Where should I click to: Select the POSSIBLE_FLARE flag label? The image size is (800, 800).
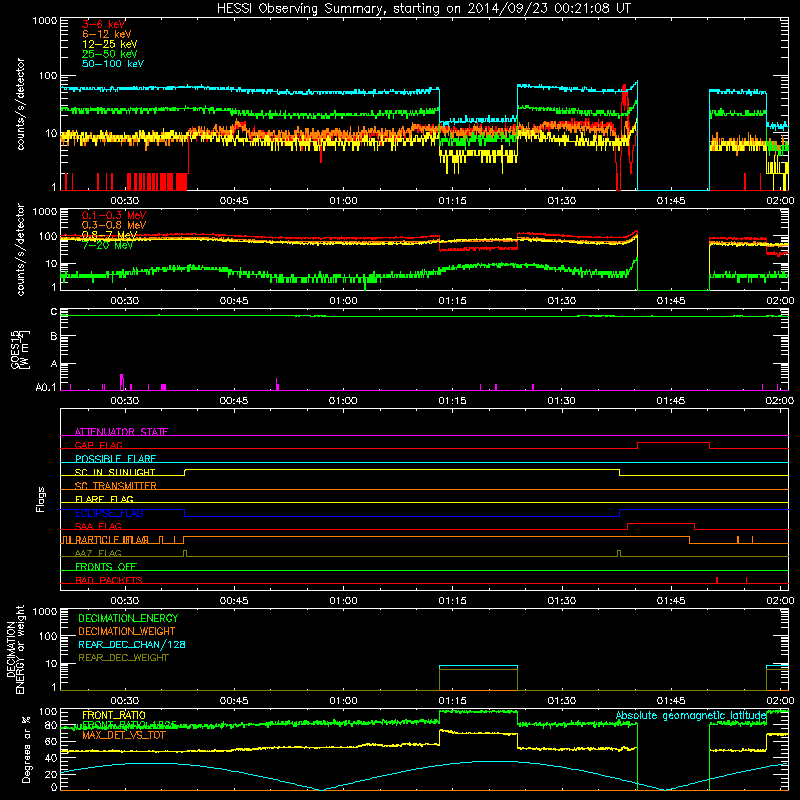(x=115, y=459)
